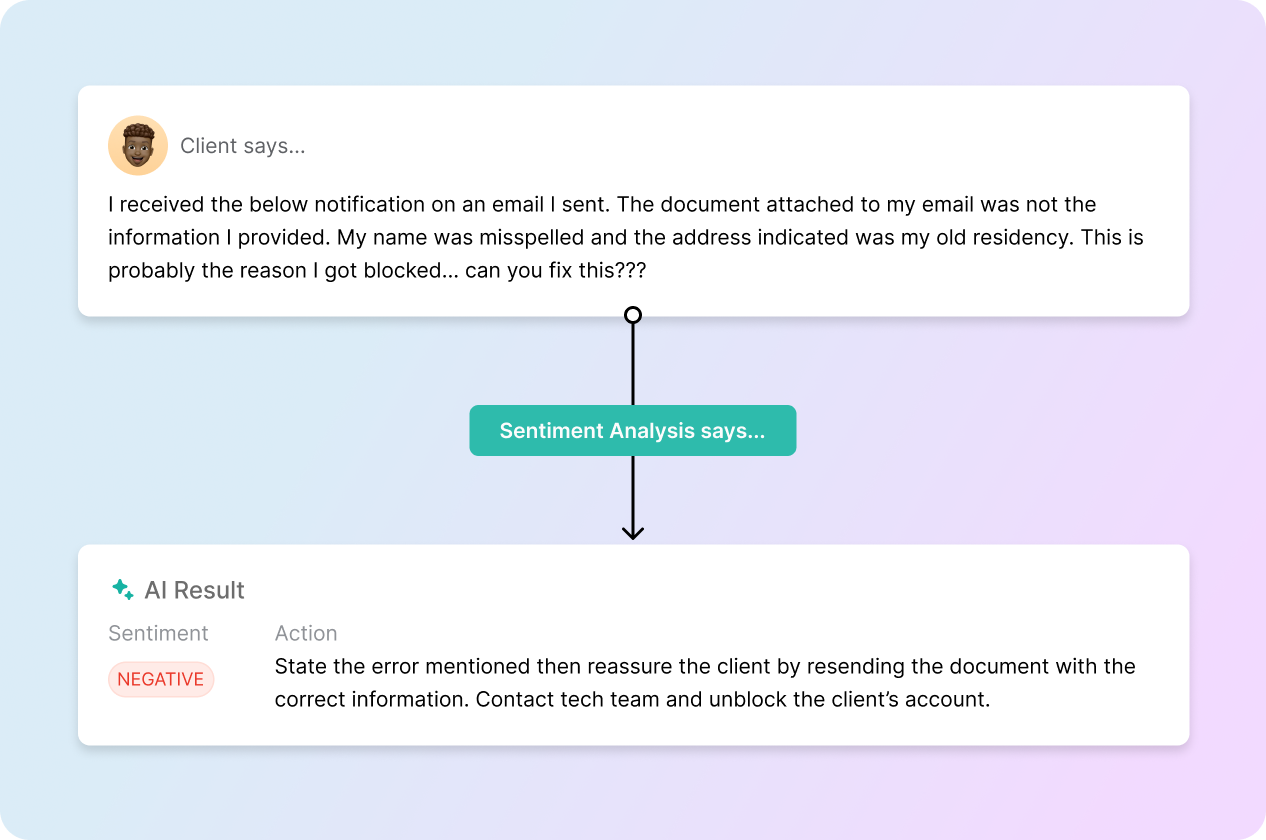Click the "Action" column label
The width and height of the screenshot is (1266, 840).
[x=306, y=633]
